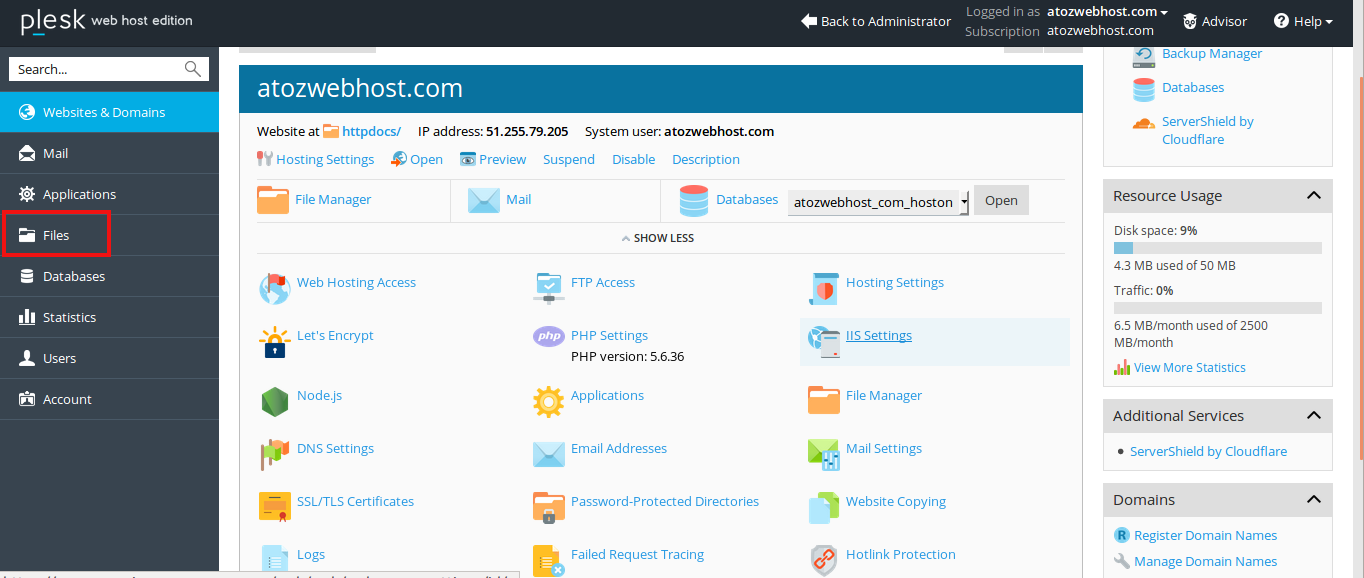Click the Disable link
Screen dimensions: 1364x578
tap(634, 159)
